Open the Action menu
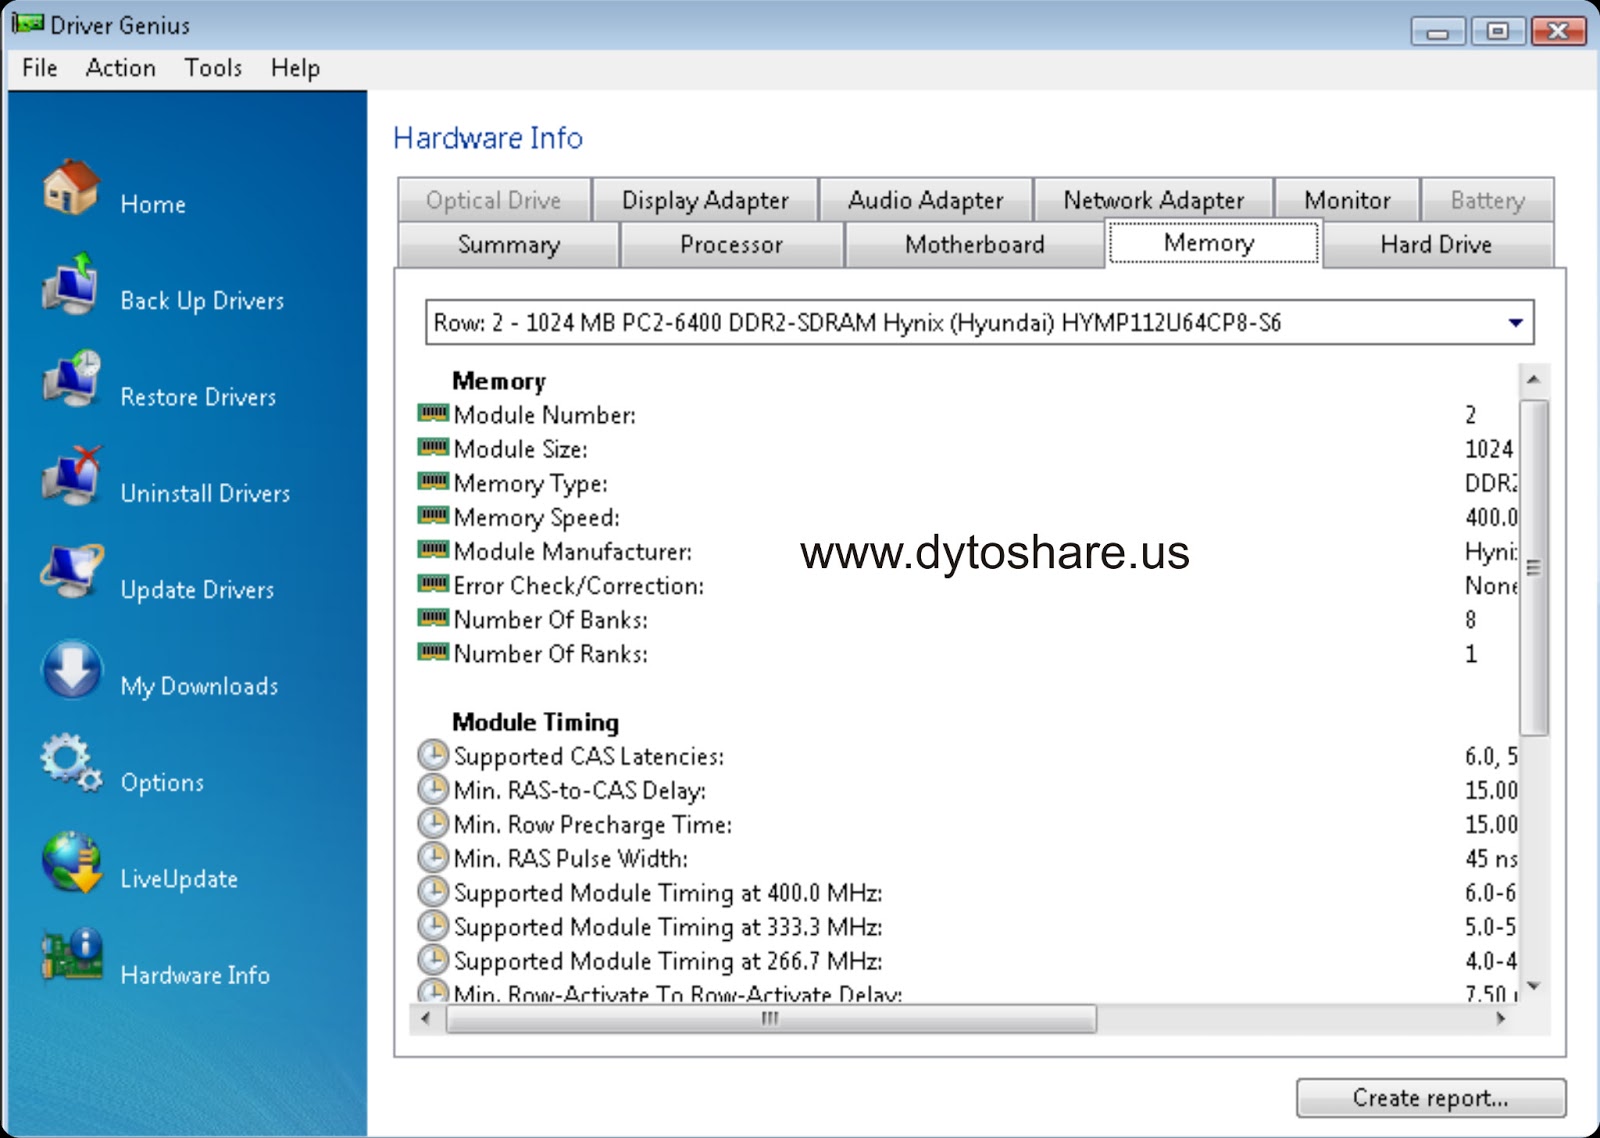This screenshot has height=1138, width=1600. click(121, 68)
